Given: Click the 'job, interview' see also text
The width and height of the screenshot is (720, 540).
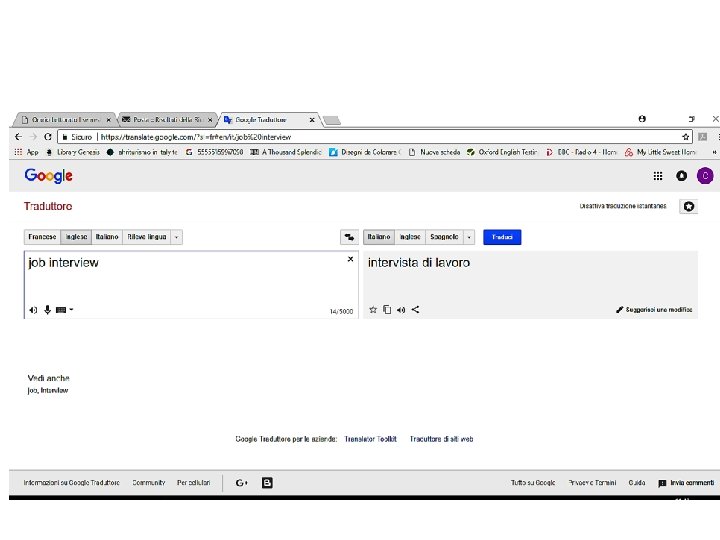Looking at the screenshot, I should (48, 390).
